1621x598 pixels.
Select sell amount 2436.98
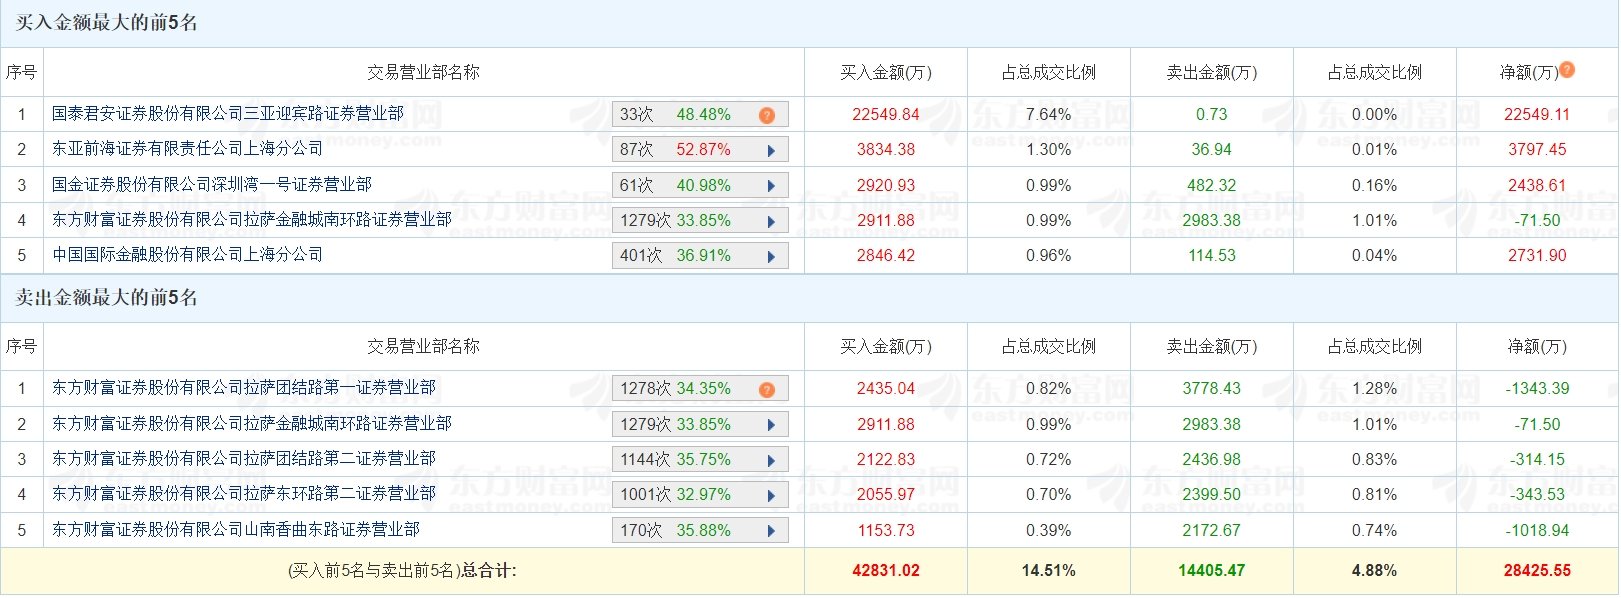pos(1212,459)
